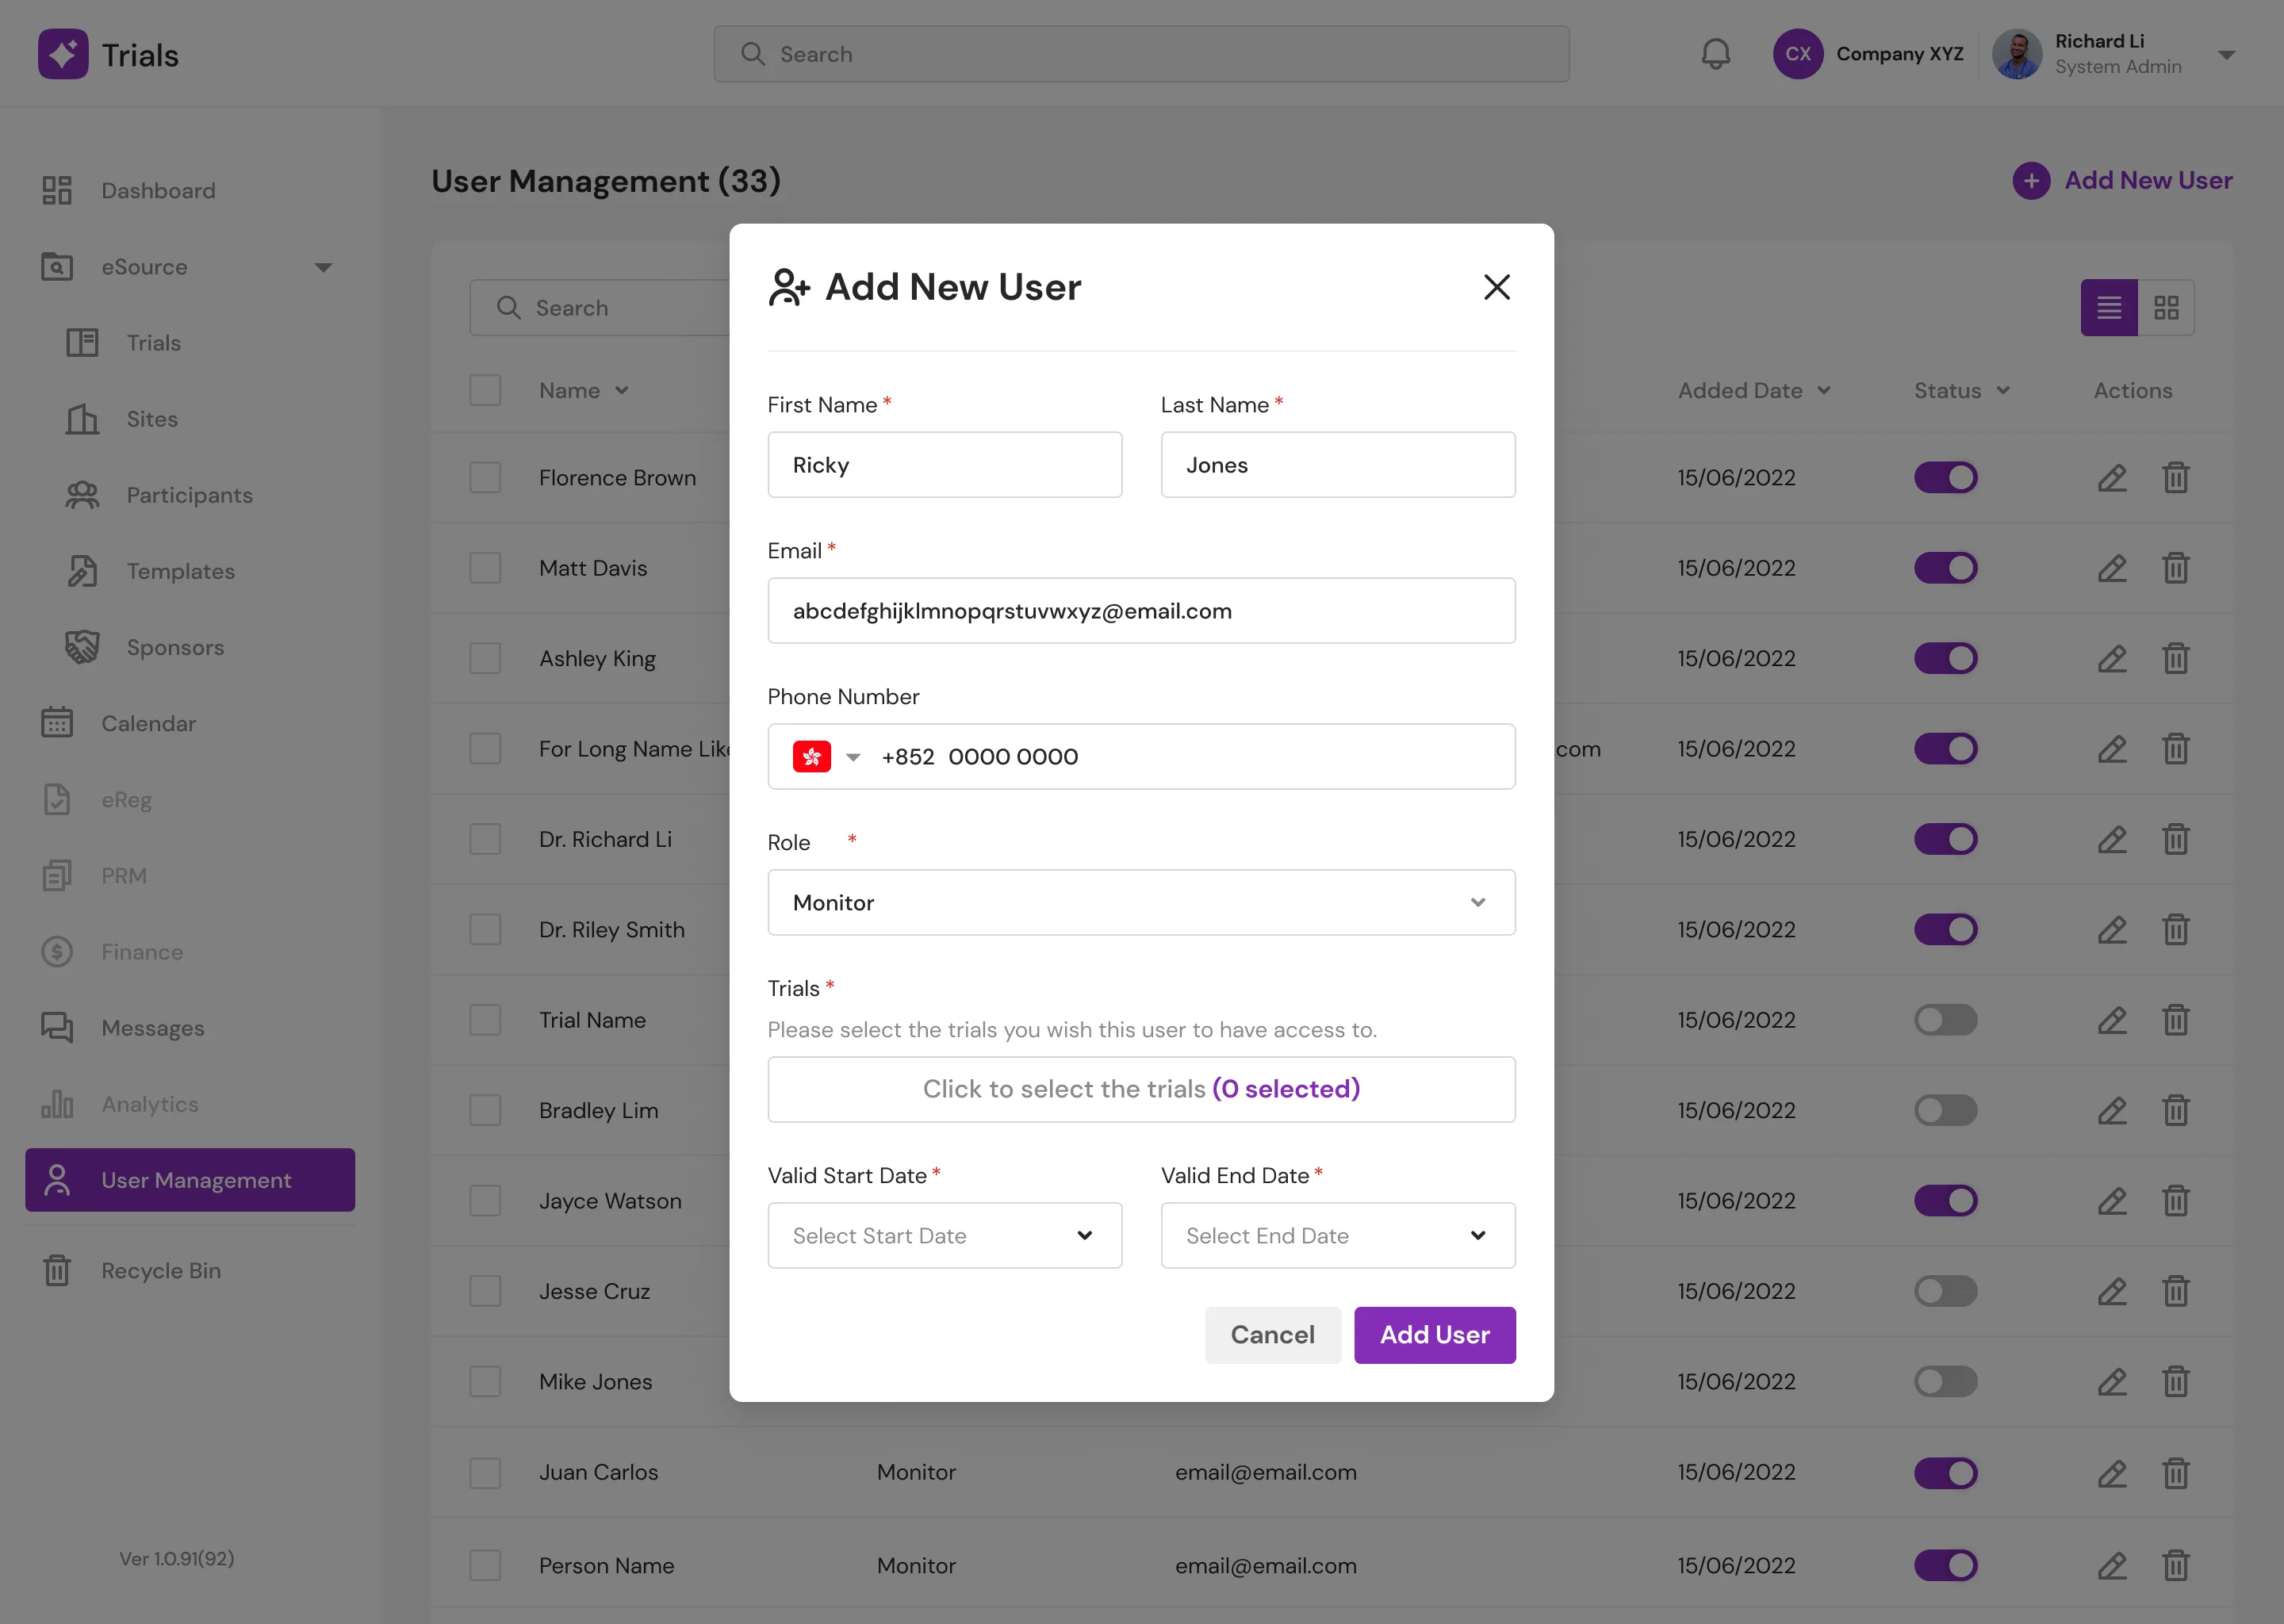Image resolution: width=2284 pixels, height=1624 pixels.
Task: Open the user account dropdown arrow
Action: tap(2226, 55)
